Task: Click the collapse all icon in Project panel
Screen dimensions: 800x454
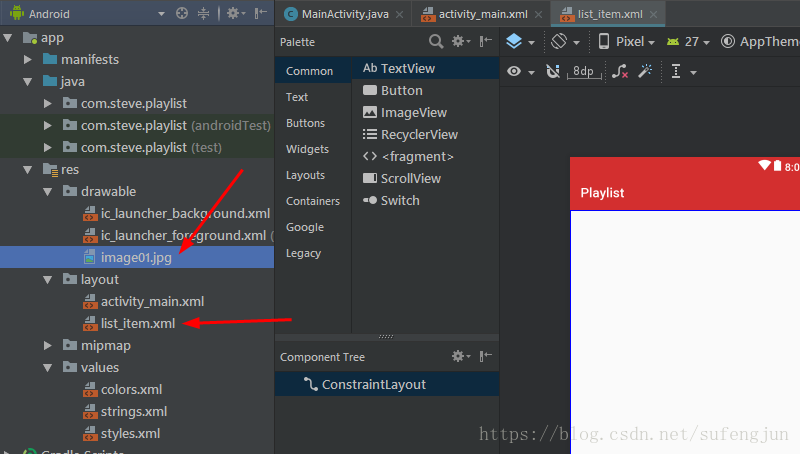Action: [x=204, y=13]
